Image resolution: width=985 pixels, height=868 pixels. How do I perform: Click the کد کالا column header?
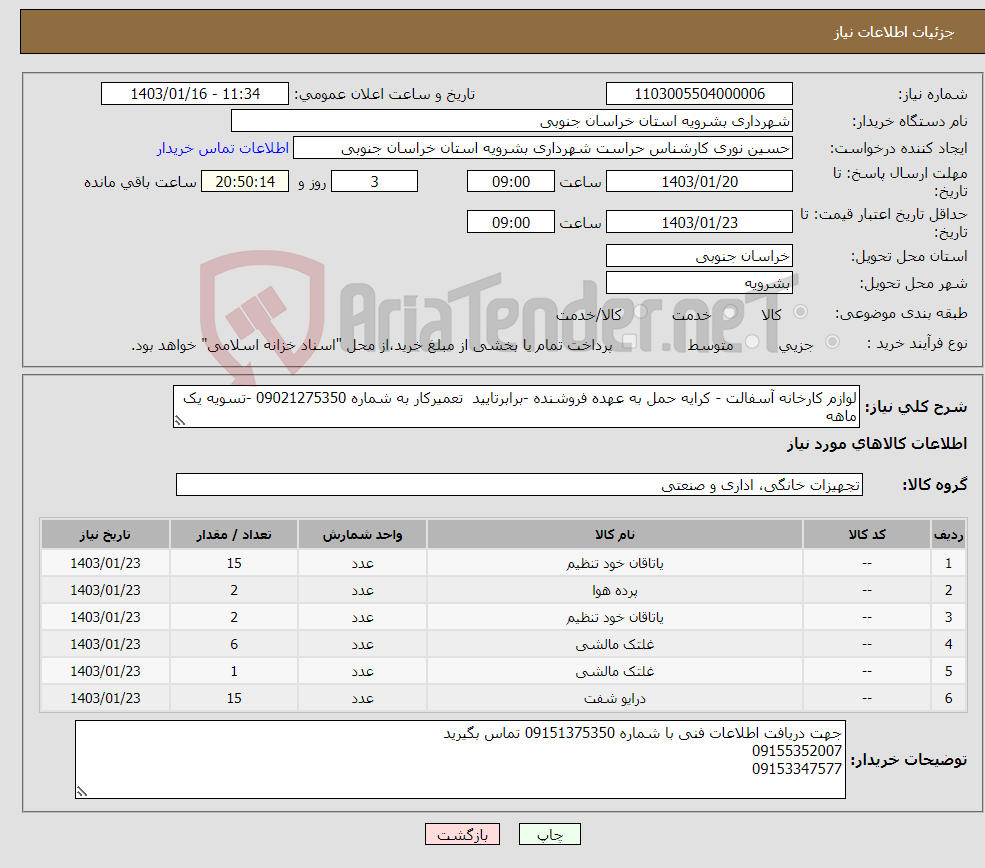(x=867, y=534)
